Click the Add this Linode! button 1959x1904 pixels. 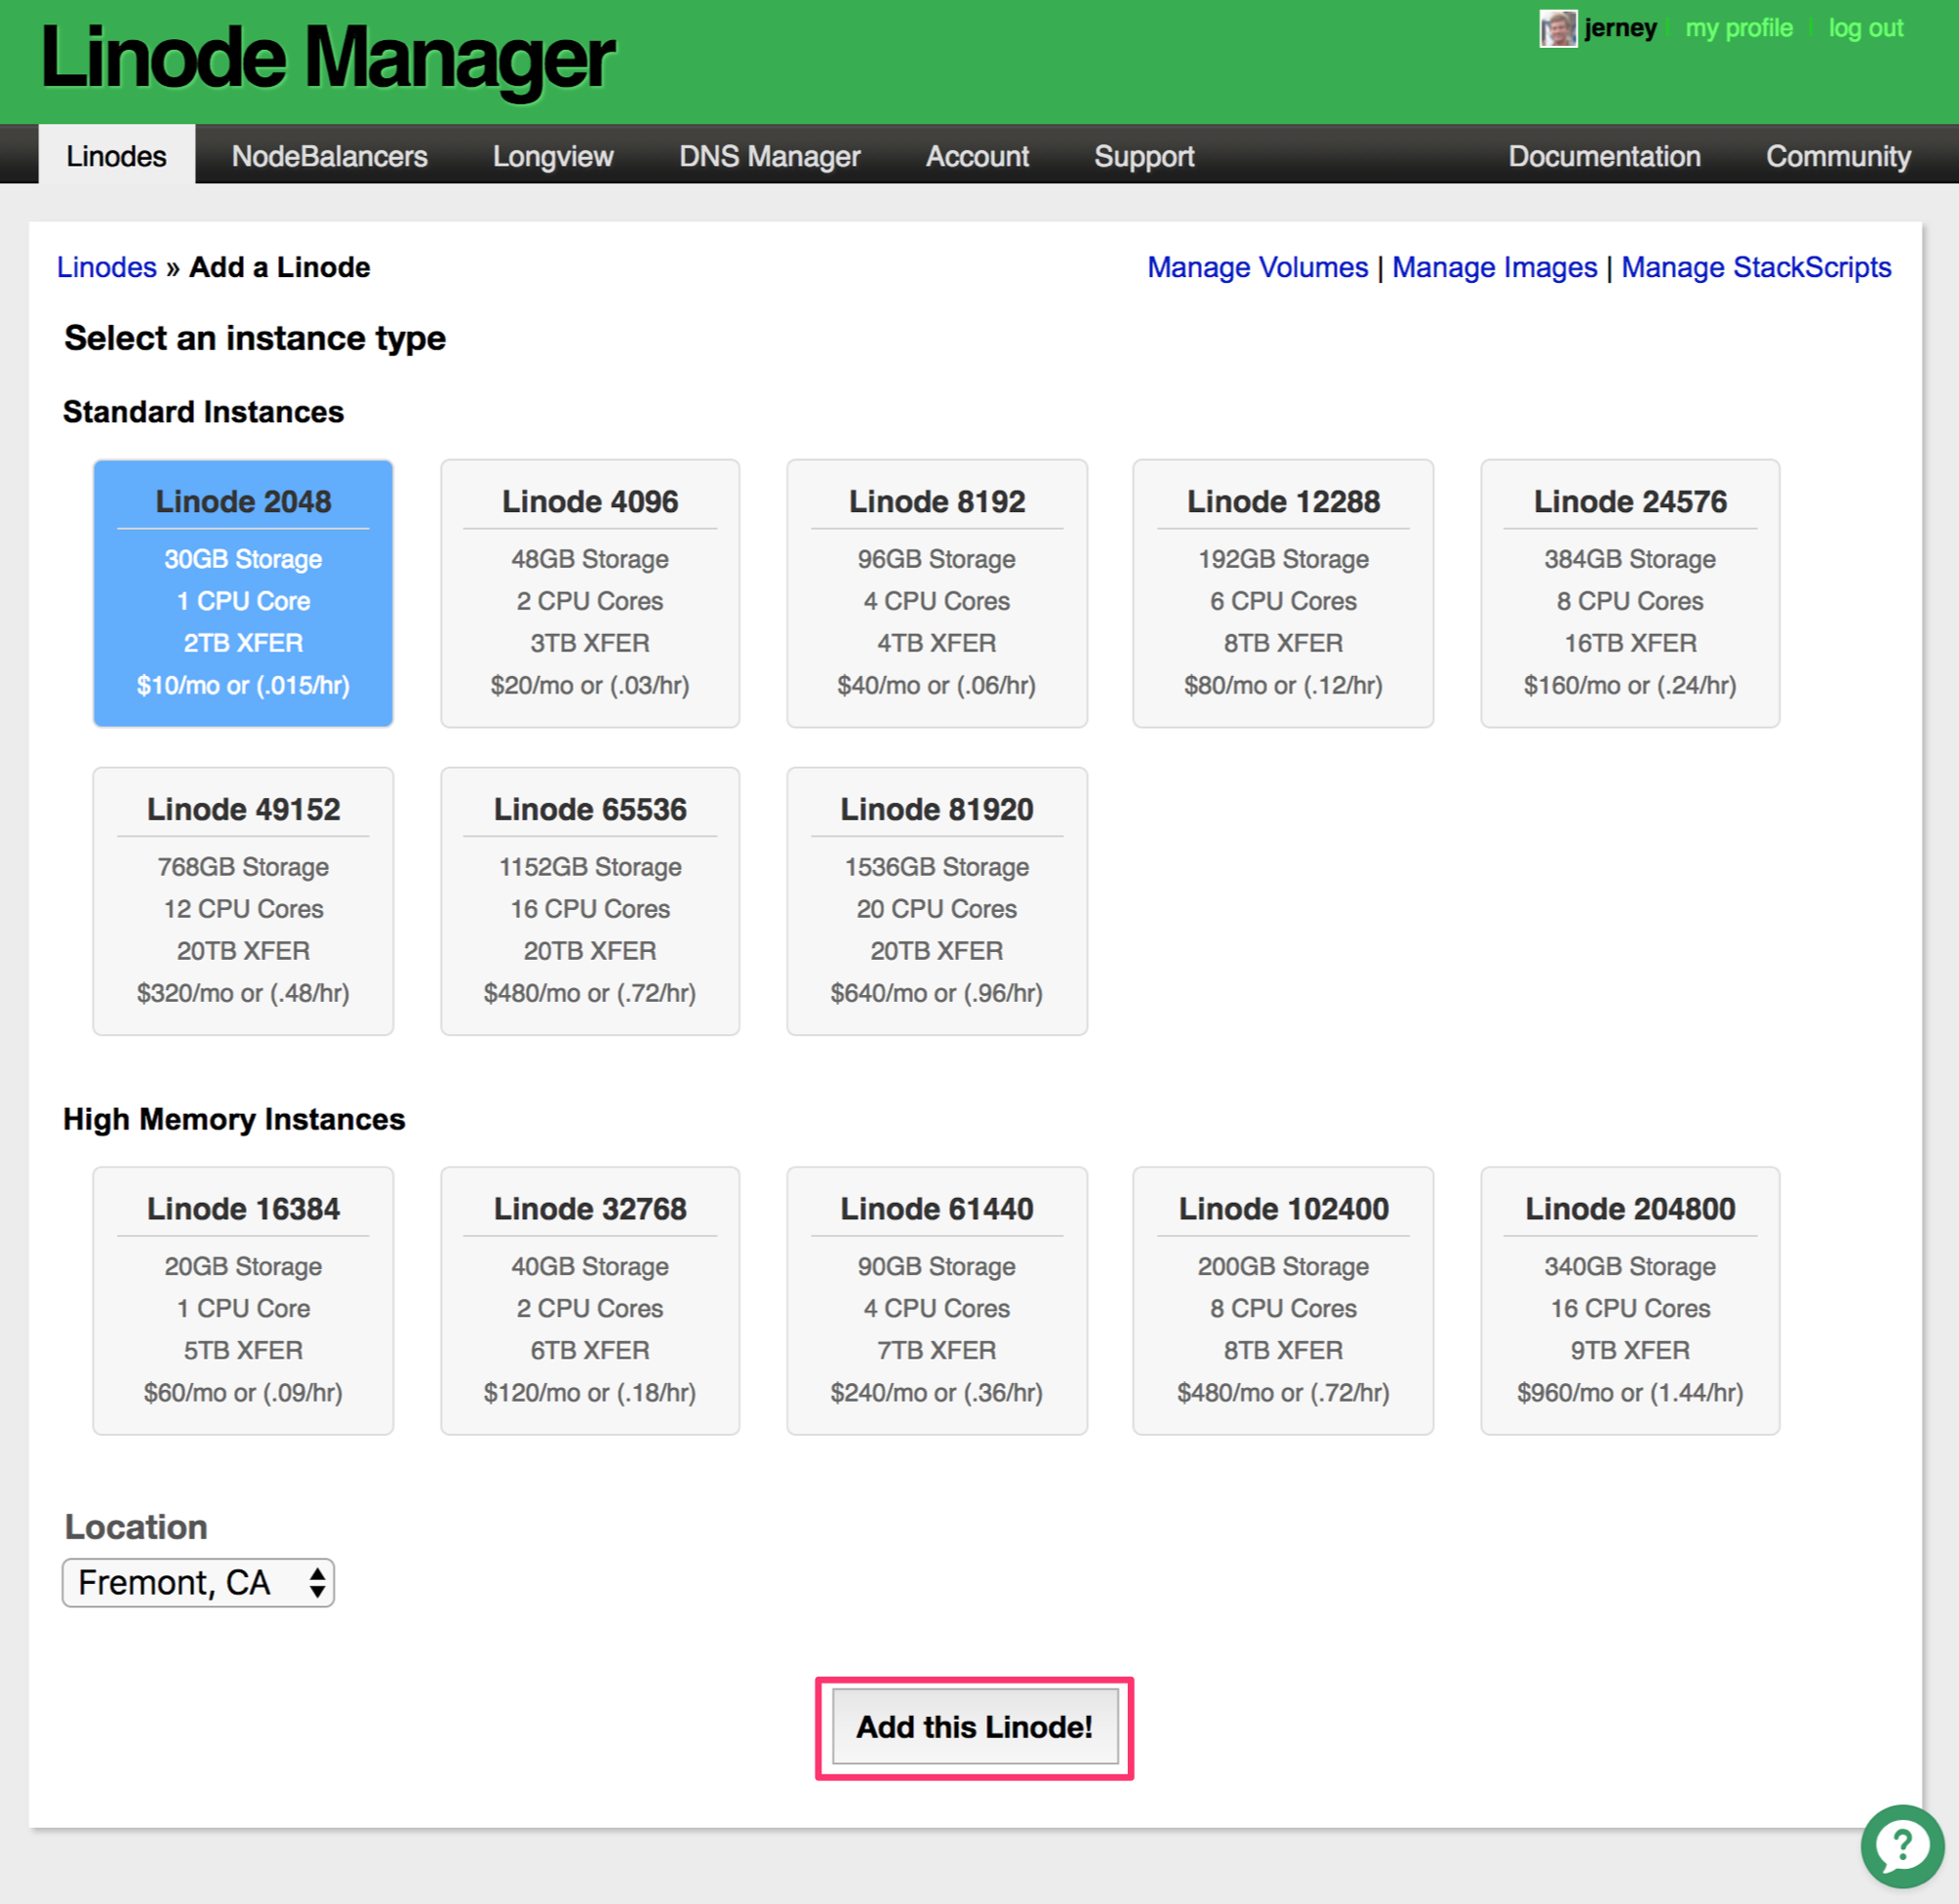click(975, 1727)
